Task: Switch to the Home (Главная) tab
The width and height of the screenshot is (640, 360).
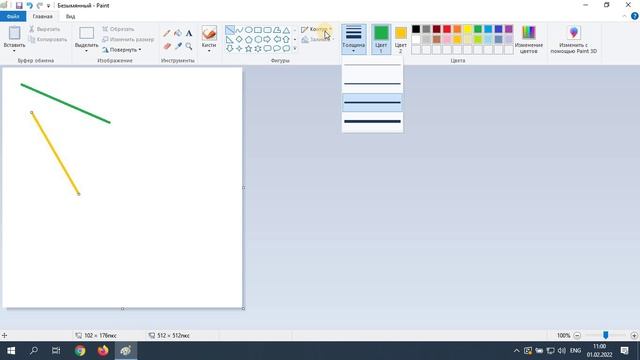Action: (x=42, y=16)
